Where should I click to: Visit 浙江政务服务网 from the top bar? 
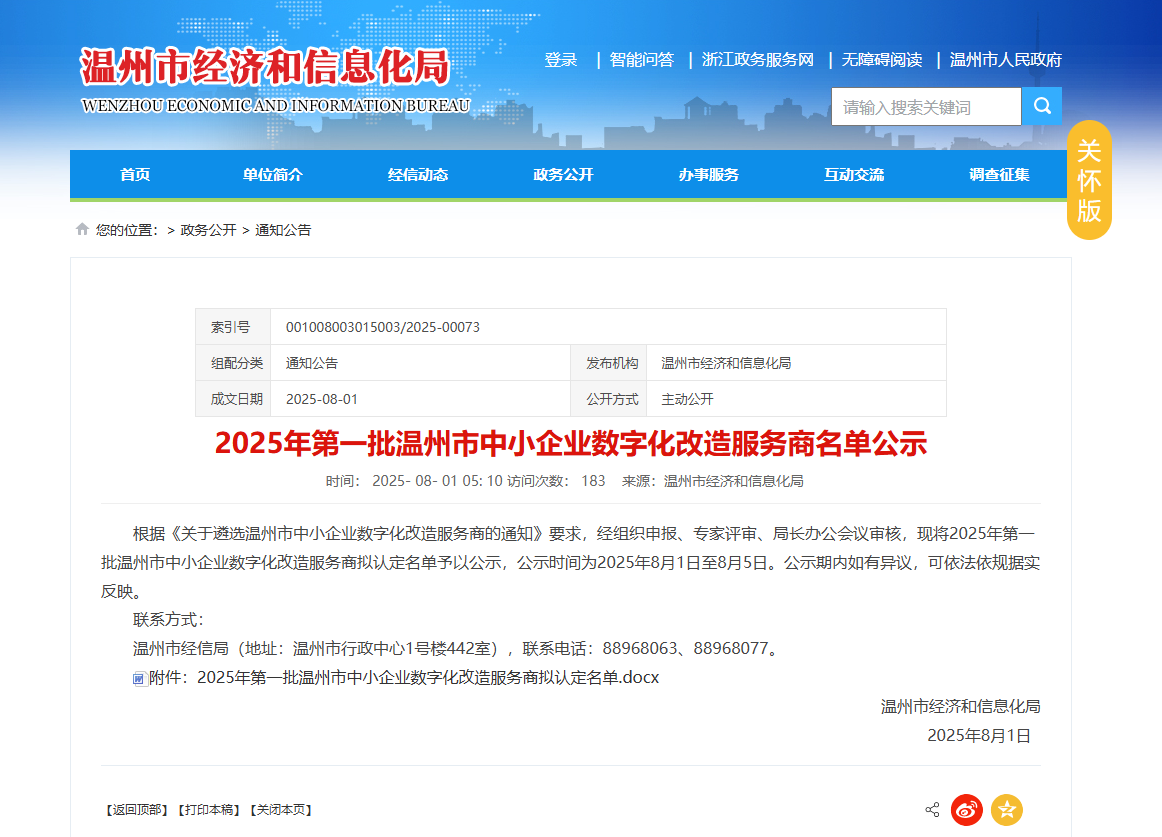[x=755, y=59]
